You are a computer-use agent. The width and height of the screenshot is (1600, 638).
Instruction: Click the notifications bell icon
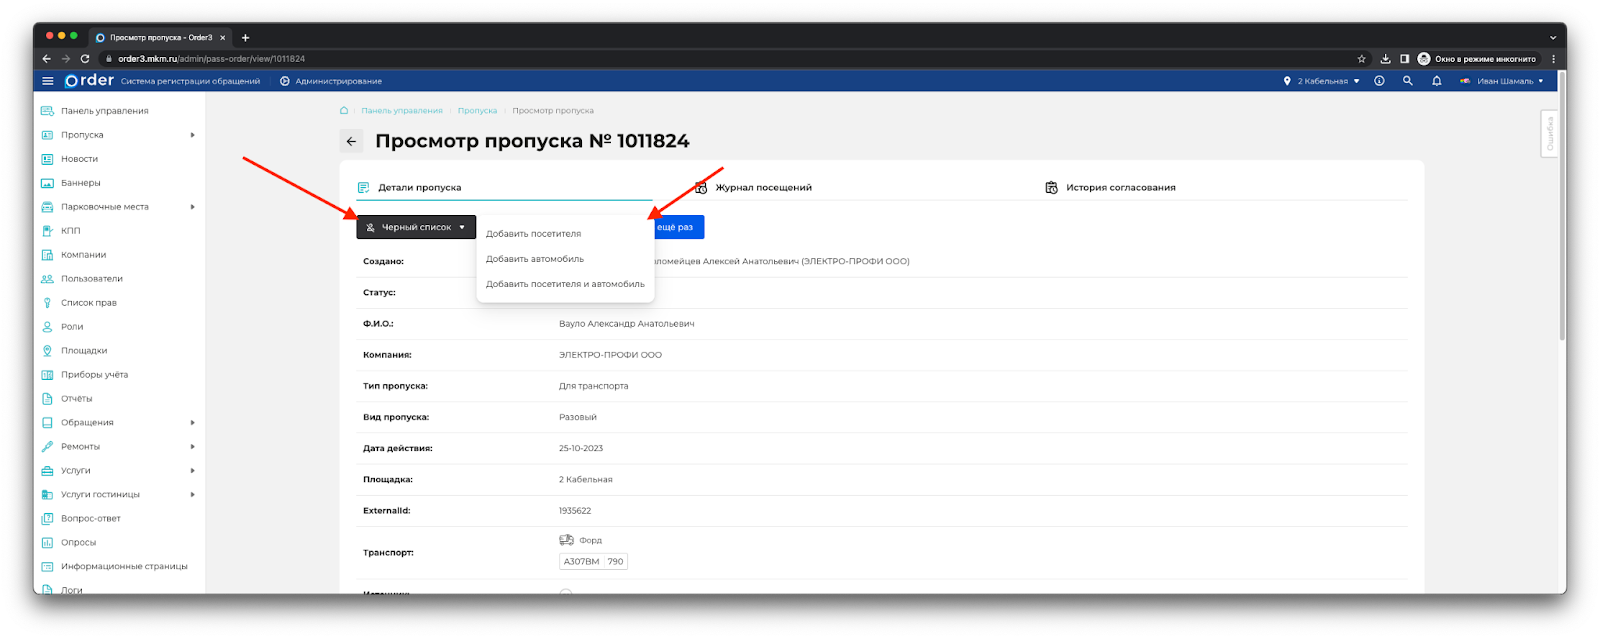[x=1436, y=81]
